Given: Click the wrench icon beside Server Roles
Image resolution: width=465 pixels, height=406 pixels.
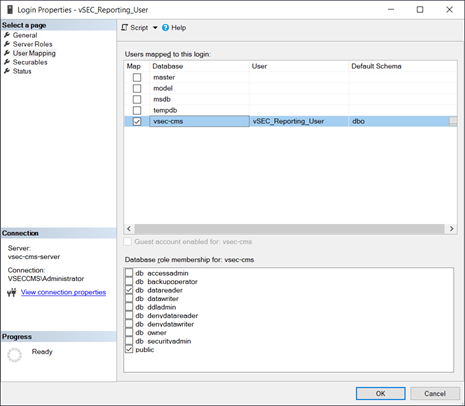Looking at the screenshot, I should [7, 44].
